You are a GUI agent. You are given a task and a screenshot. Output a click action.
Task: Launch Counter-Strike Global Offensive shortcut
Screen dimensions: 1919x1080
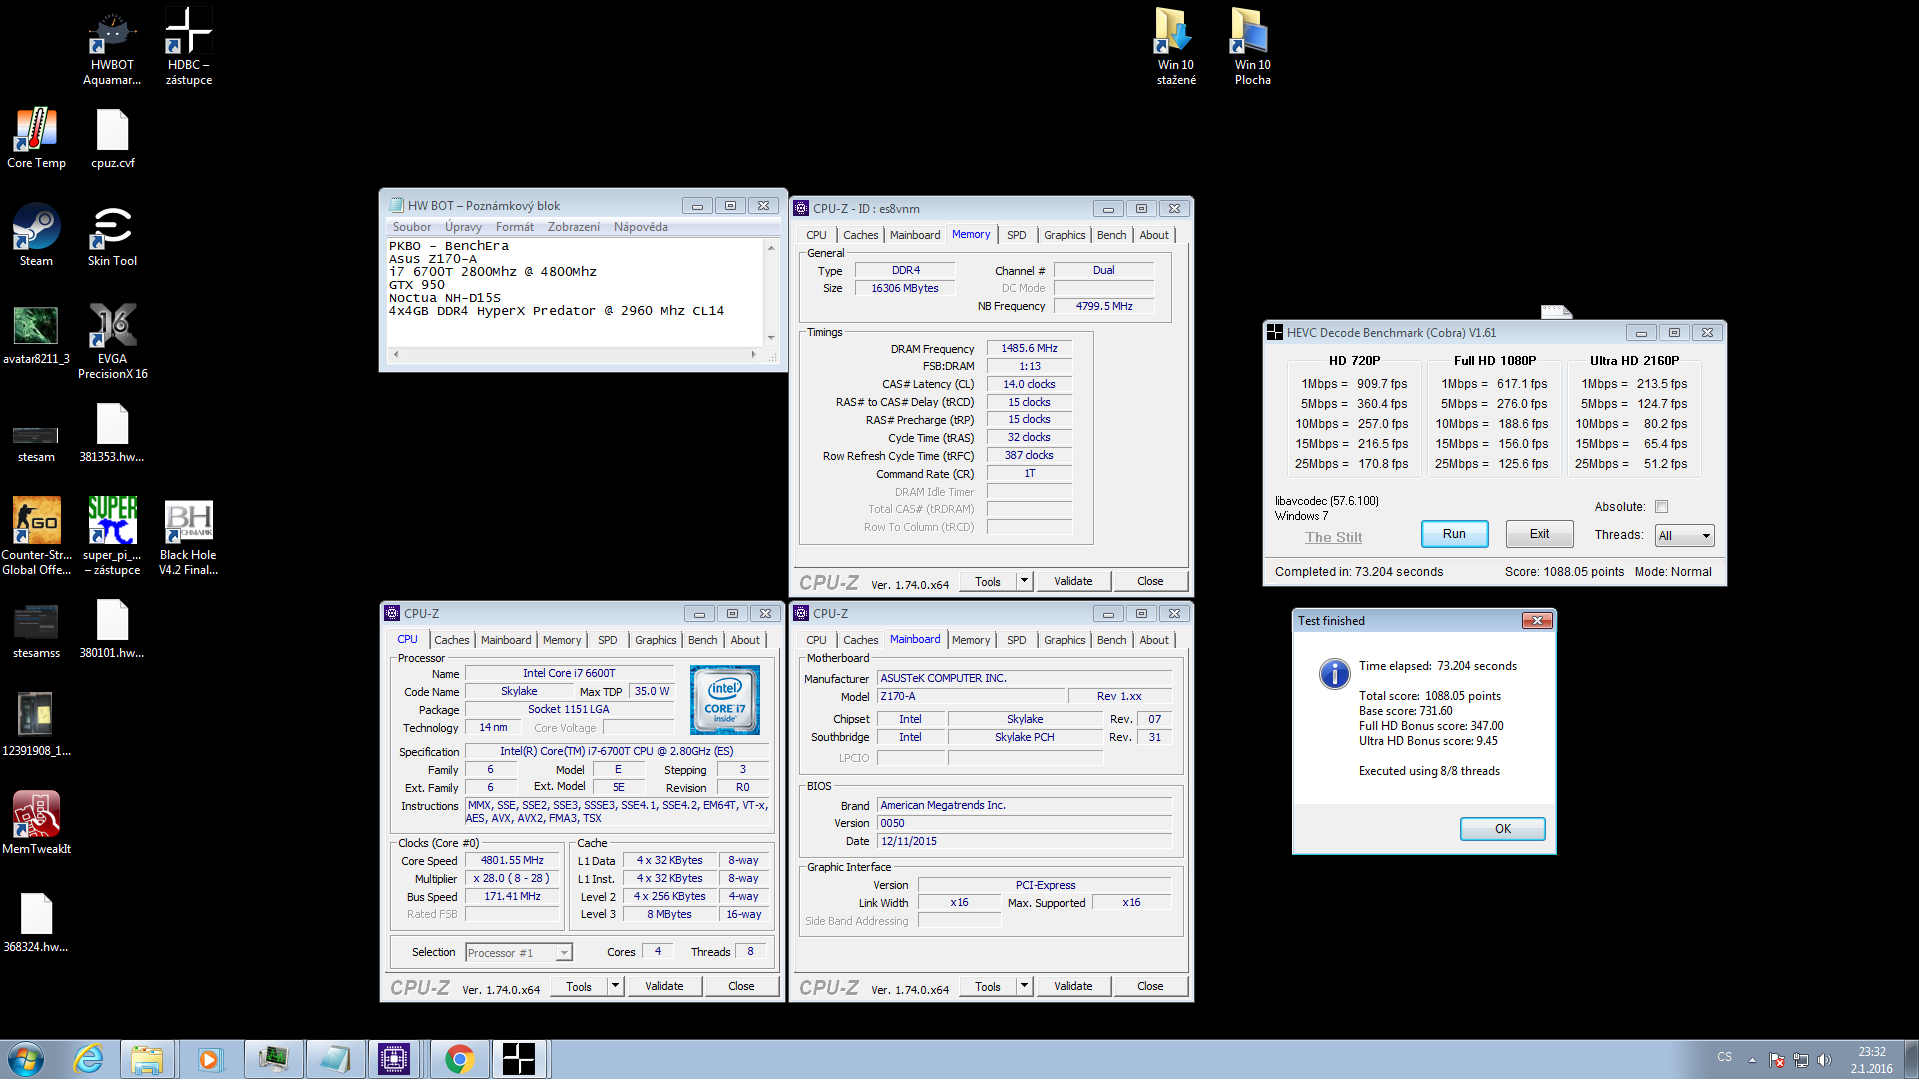(x=36, y=537)
